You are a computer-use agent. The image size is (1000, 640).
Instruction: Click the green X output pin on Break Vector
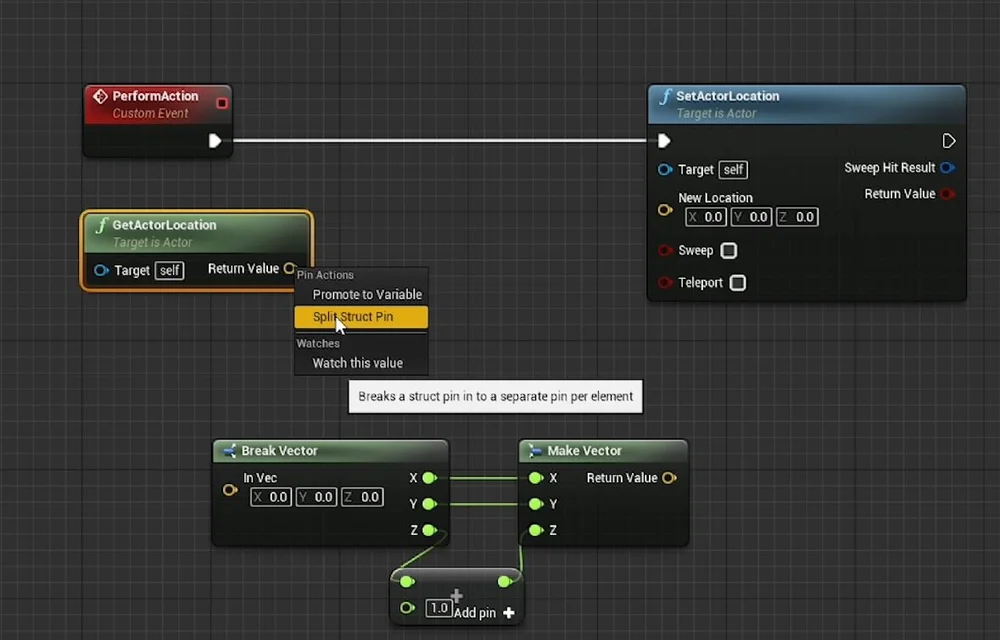[x=428, y=478]
